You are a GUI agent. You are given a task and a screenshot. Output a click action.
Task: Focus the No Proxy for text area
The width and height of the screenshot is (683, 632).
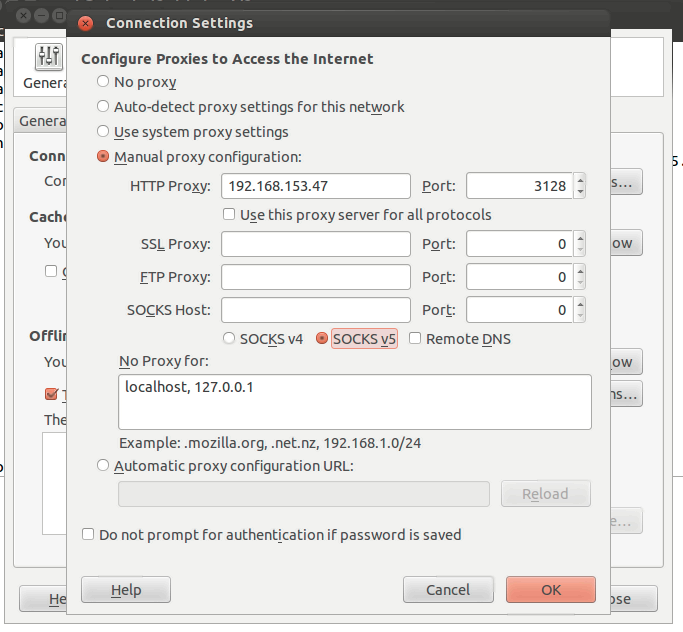[355, 402]
